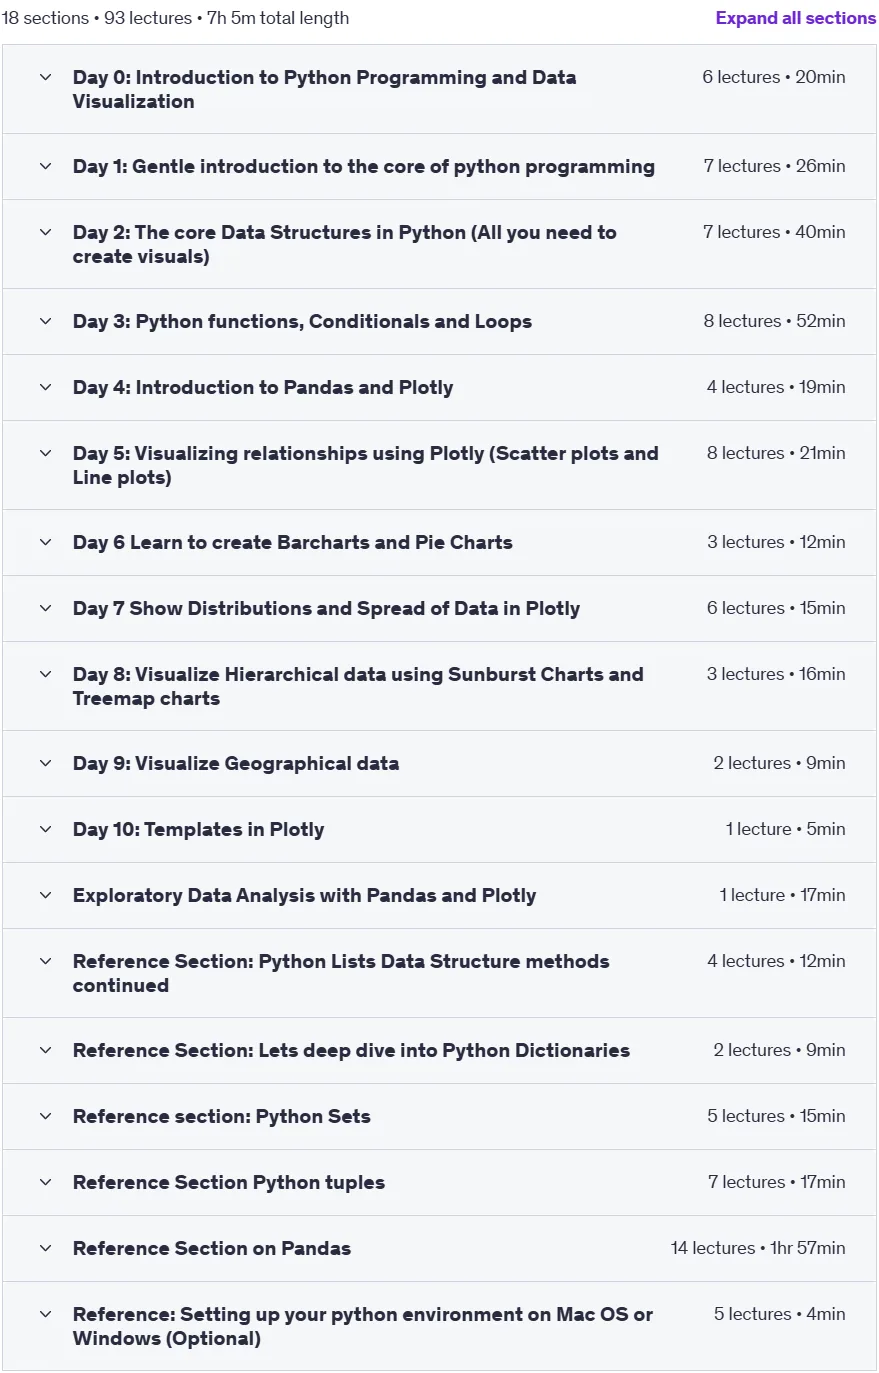Select Day 8 Sunburst and Treemap section title

coord(358,686)
